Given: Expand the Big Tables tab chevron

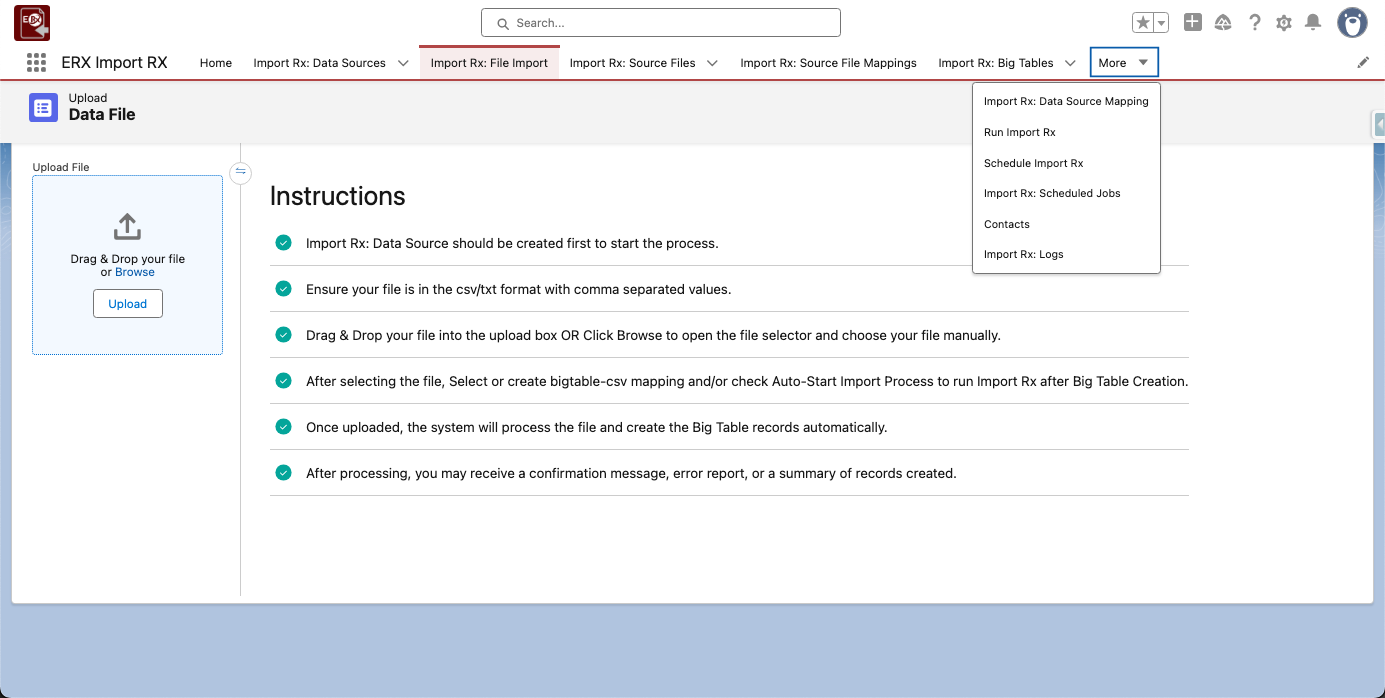Looking at the screenshot, I should (1070, 63).
